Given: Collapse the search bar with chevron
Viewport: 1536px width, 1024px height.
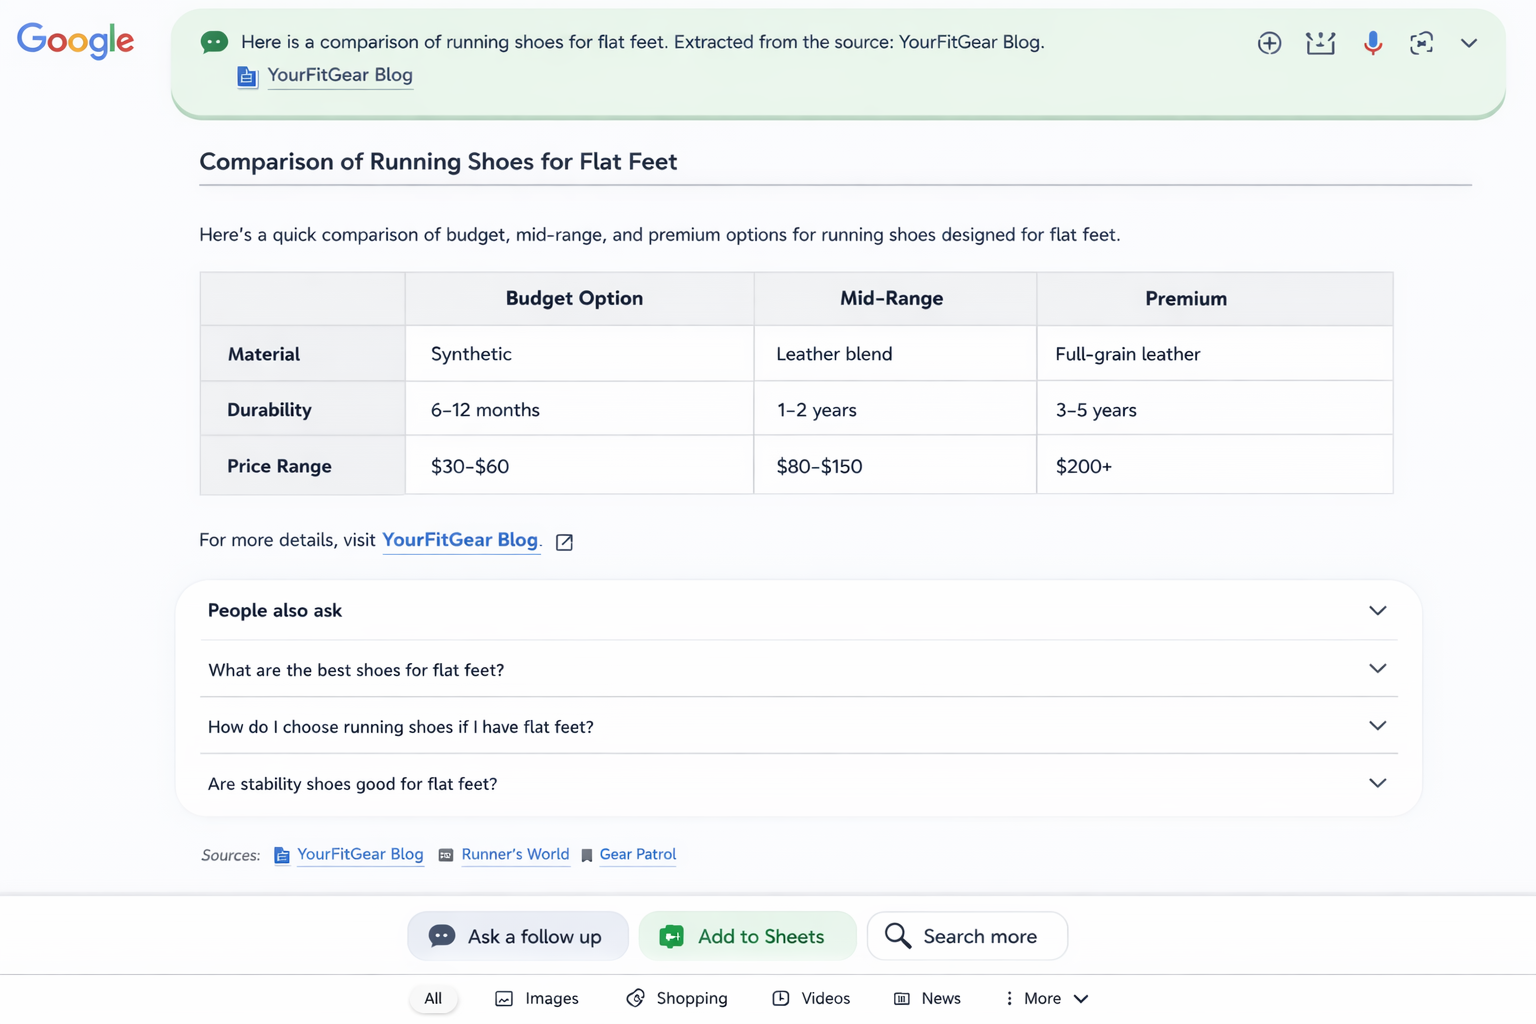Looking at the screenshot, I should pos(1468,43).
